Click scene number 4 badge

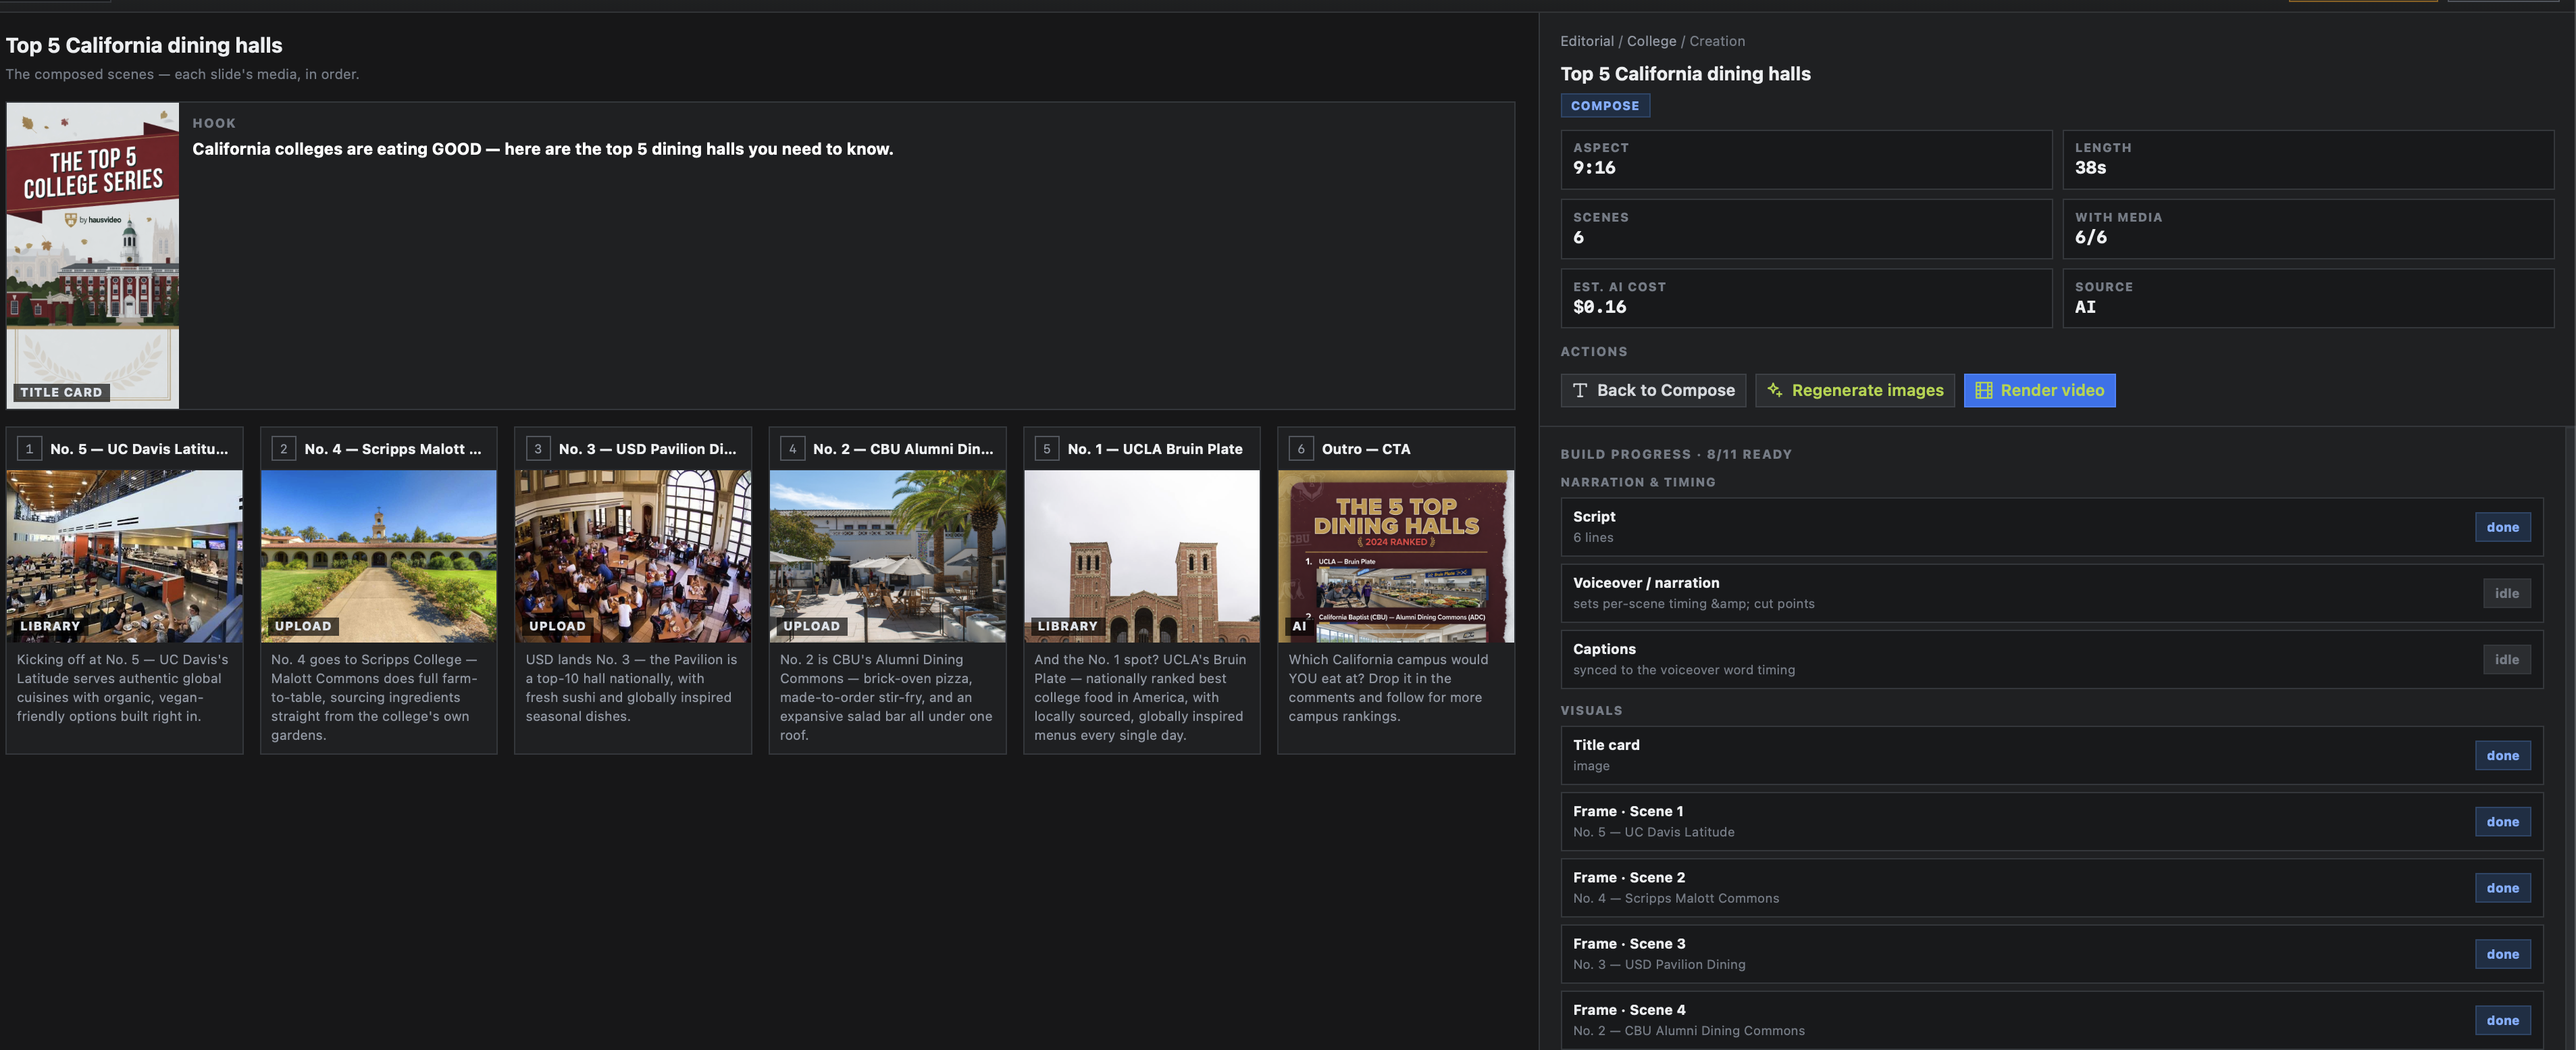pos(792,449)
